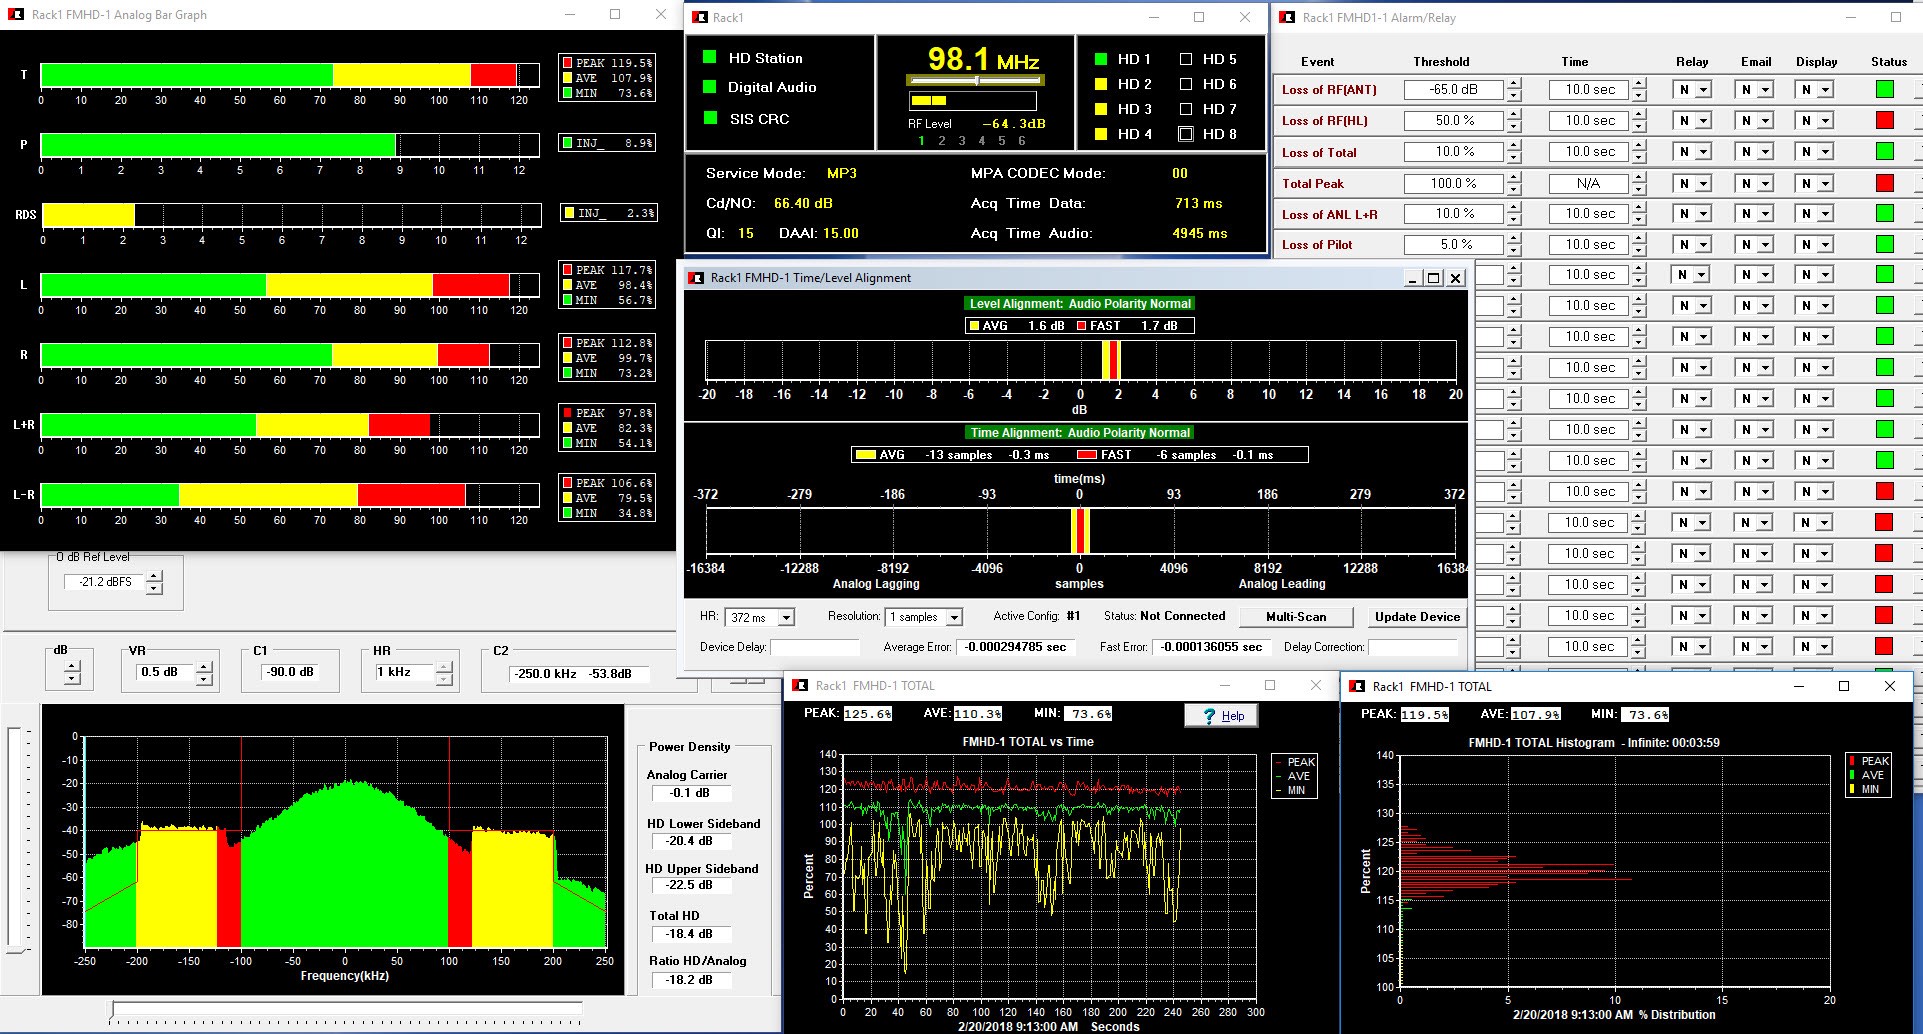
Task: Click the Rack1 icon on Time/Level Alignment window
Action: coord(694,278)
